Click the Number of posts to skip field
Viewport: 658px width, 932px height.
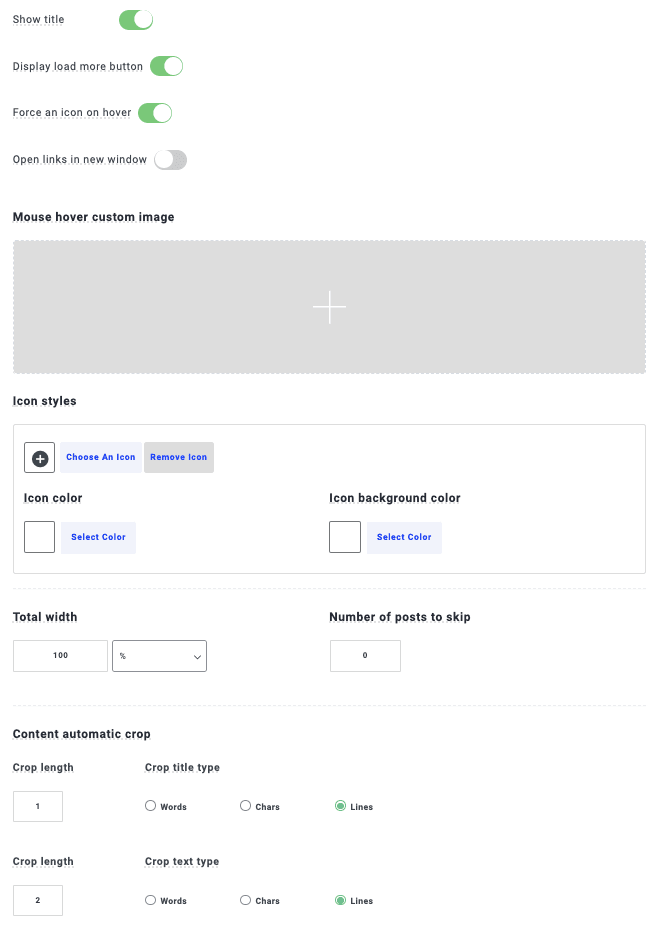tap(365, 656)
